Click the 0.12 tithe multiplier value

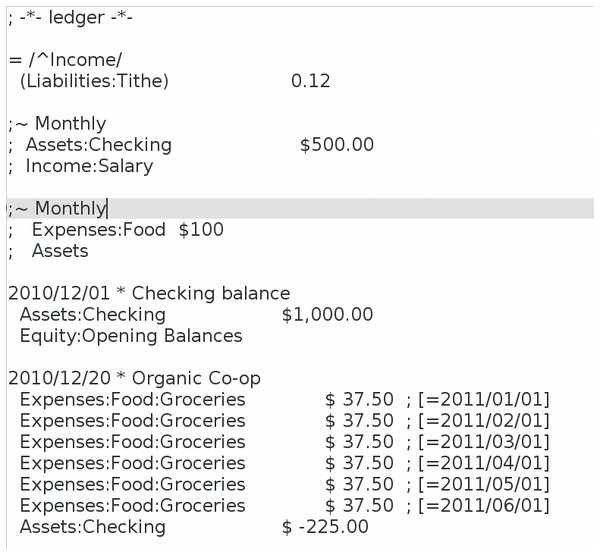click(310, 81)
